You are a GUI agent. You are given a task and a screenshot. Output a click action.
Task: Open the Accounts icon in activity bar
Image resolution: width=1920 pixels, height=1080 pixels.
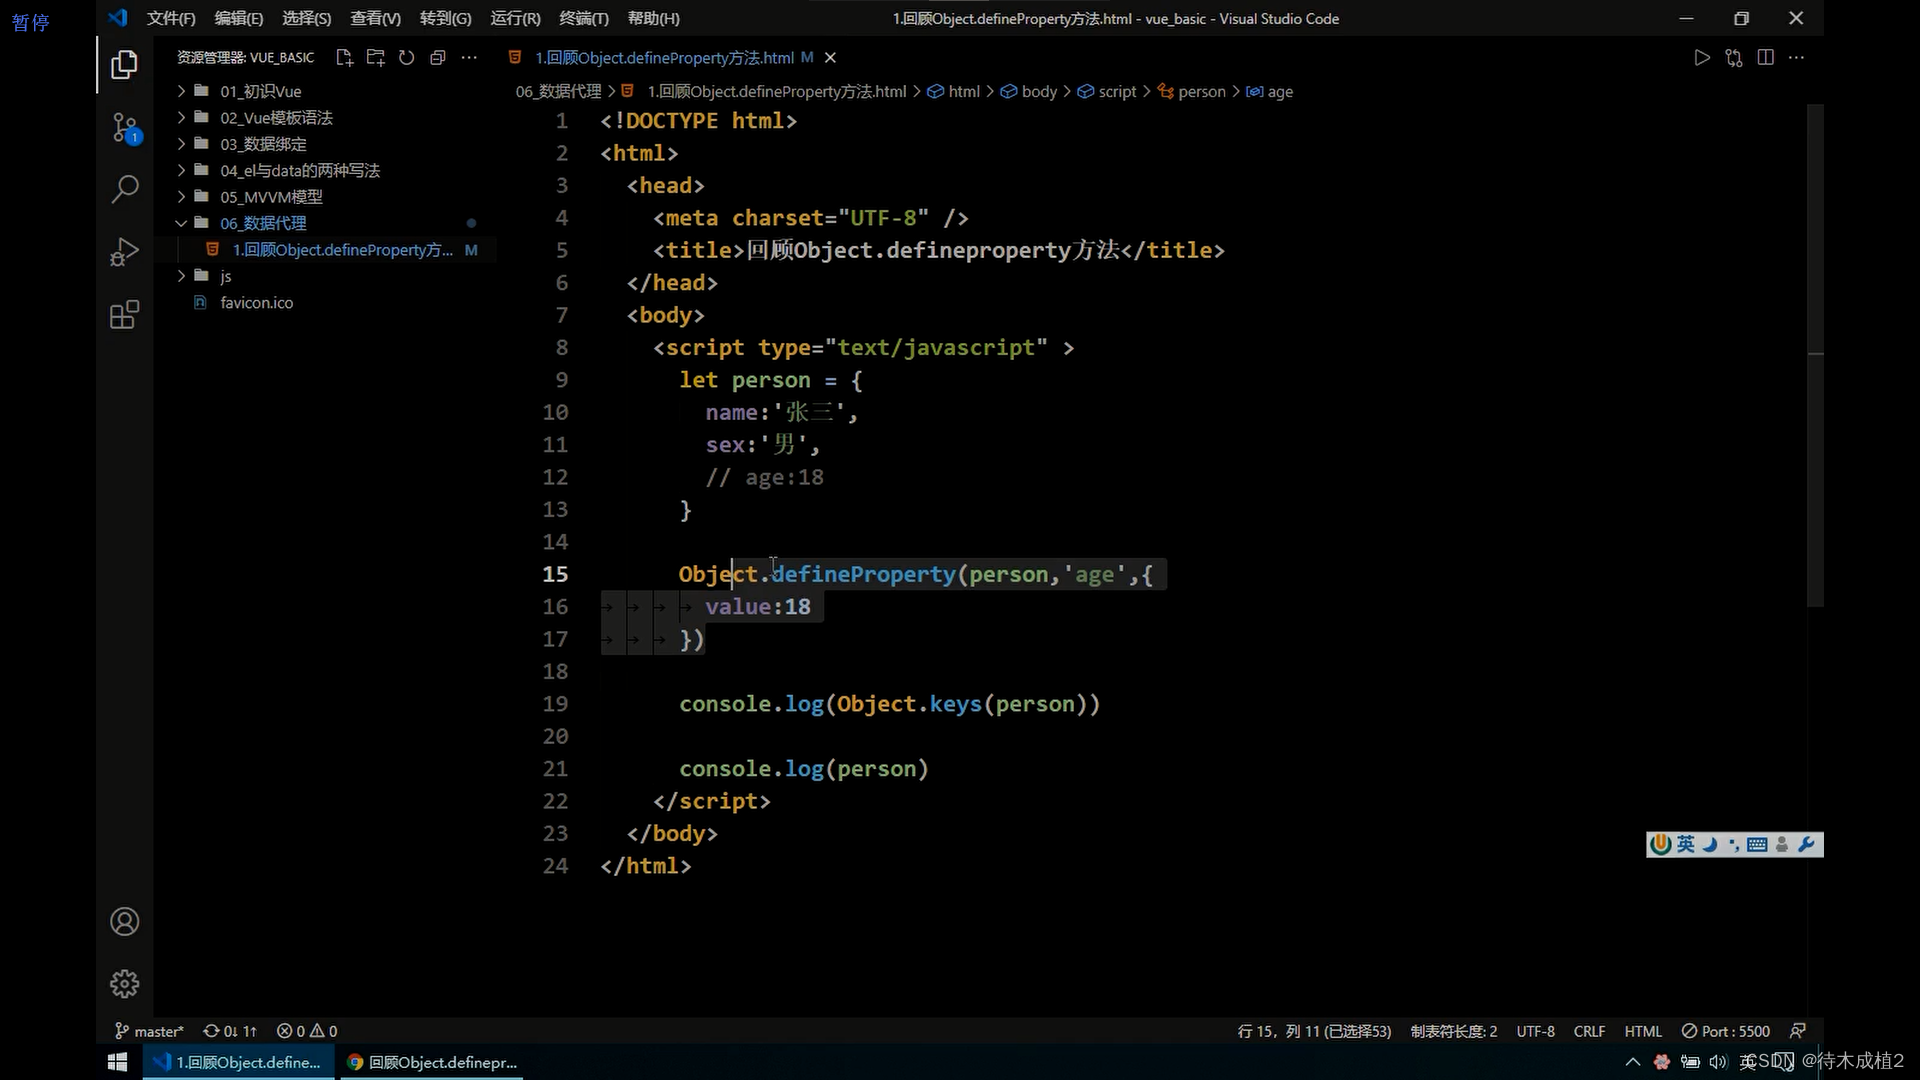pos(124,921)
